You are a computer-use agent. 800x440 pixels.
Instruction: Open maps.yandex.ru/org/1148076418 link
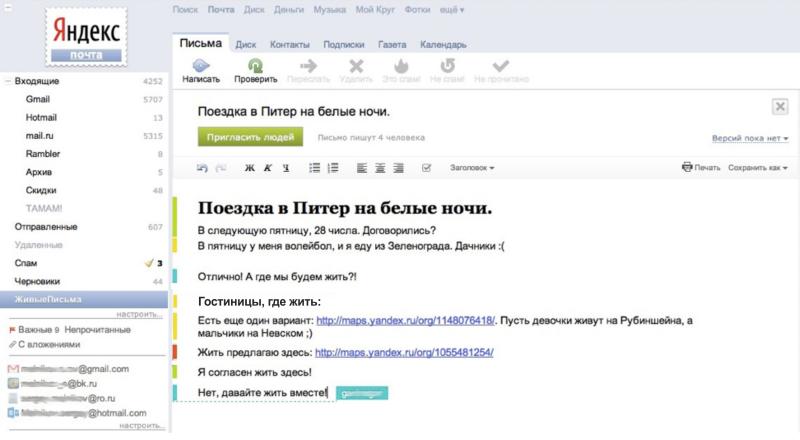(406, 321)
